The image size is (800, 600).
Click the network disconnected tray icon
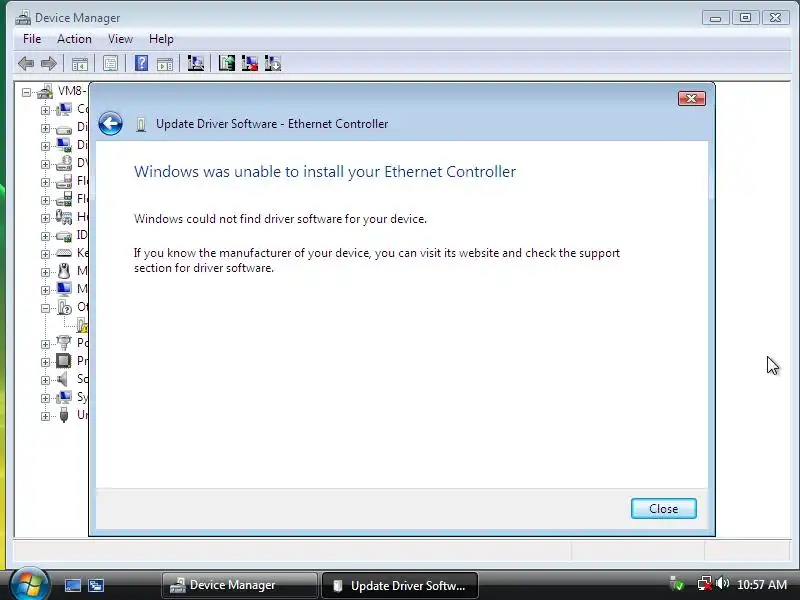tap(705, 584)
